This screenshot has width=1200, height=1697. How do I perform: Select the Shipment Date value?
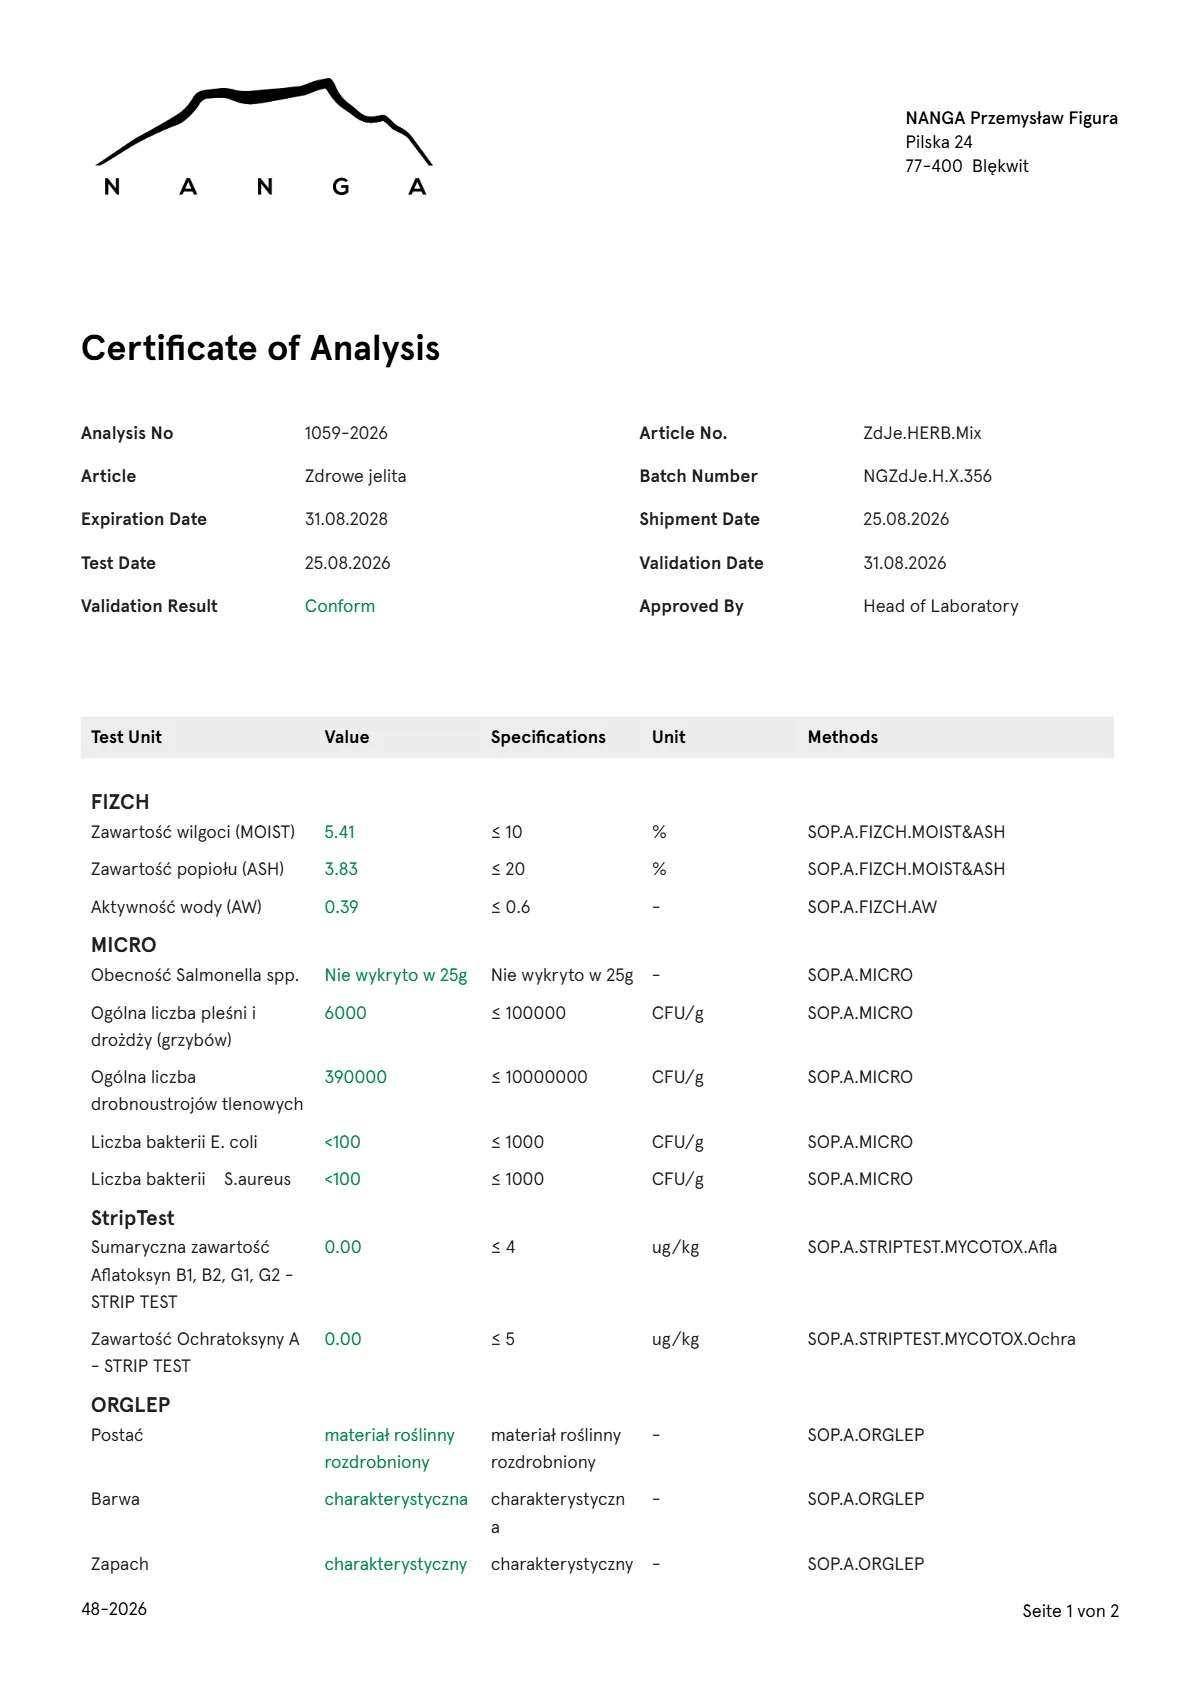point(906,519)
